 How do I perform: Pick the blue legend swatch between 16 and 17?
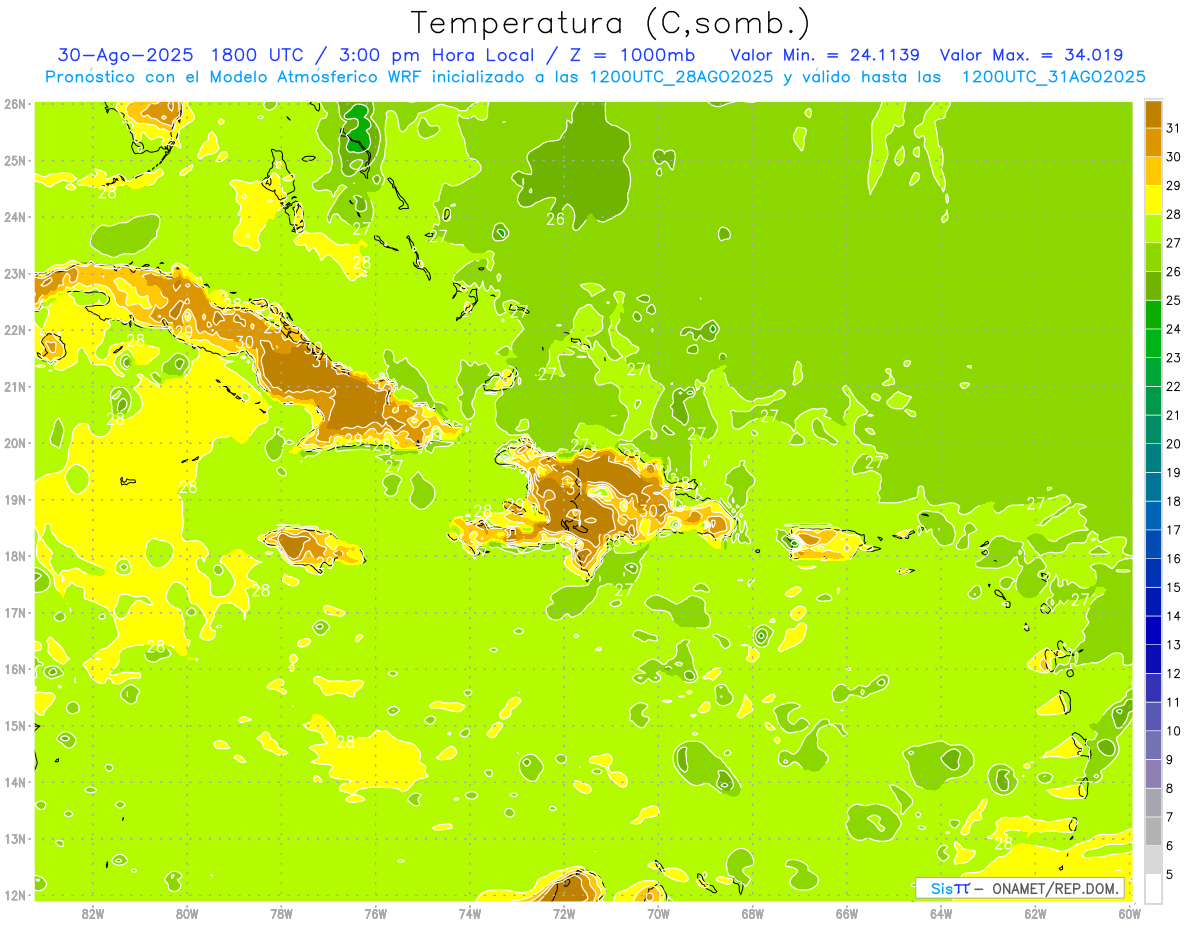(x=1153, y=544)
